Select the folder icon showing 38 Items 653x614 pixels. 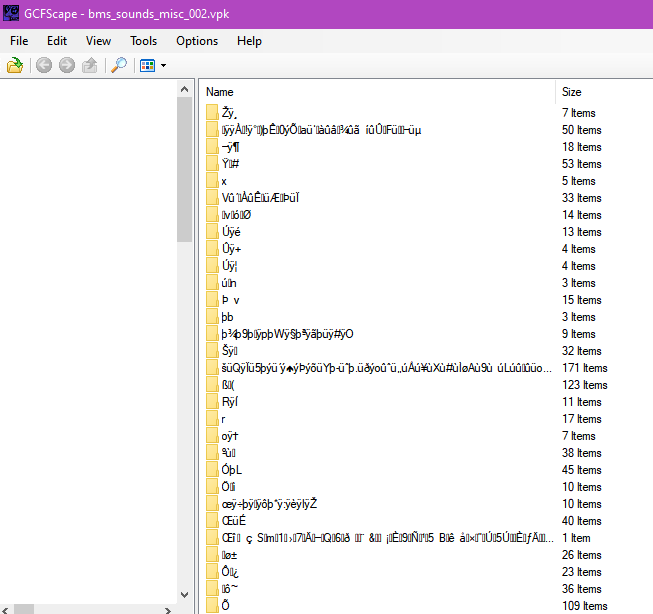coord(212,453)
